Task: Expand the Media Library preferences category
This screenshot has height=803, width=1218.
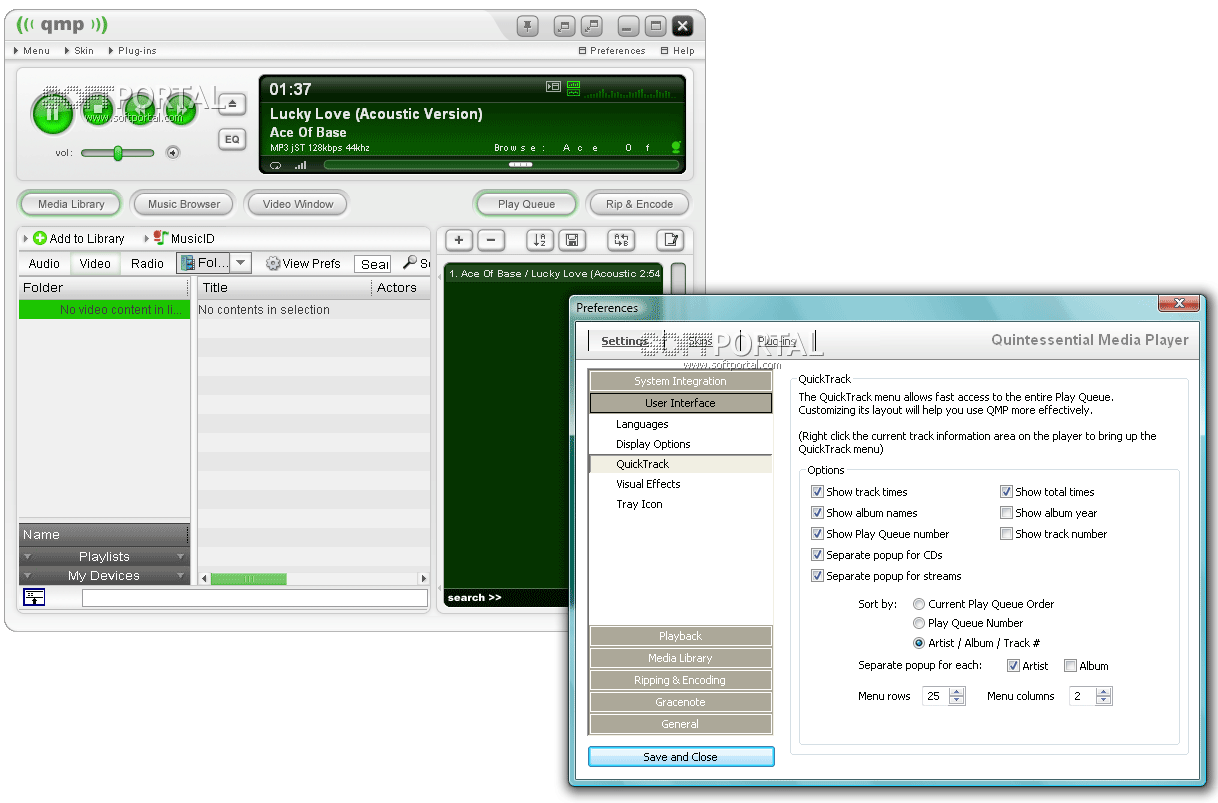Action: click(680, 658)
